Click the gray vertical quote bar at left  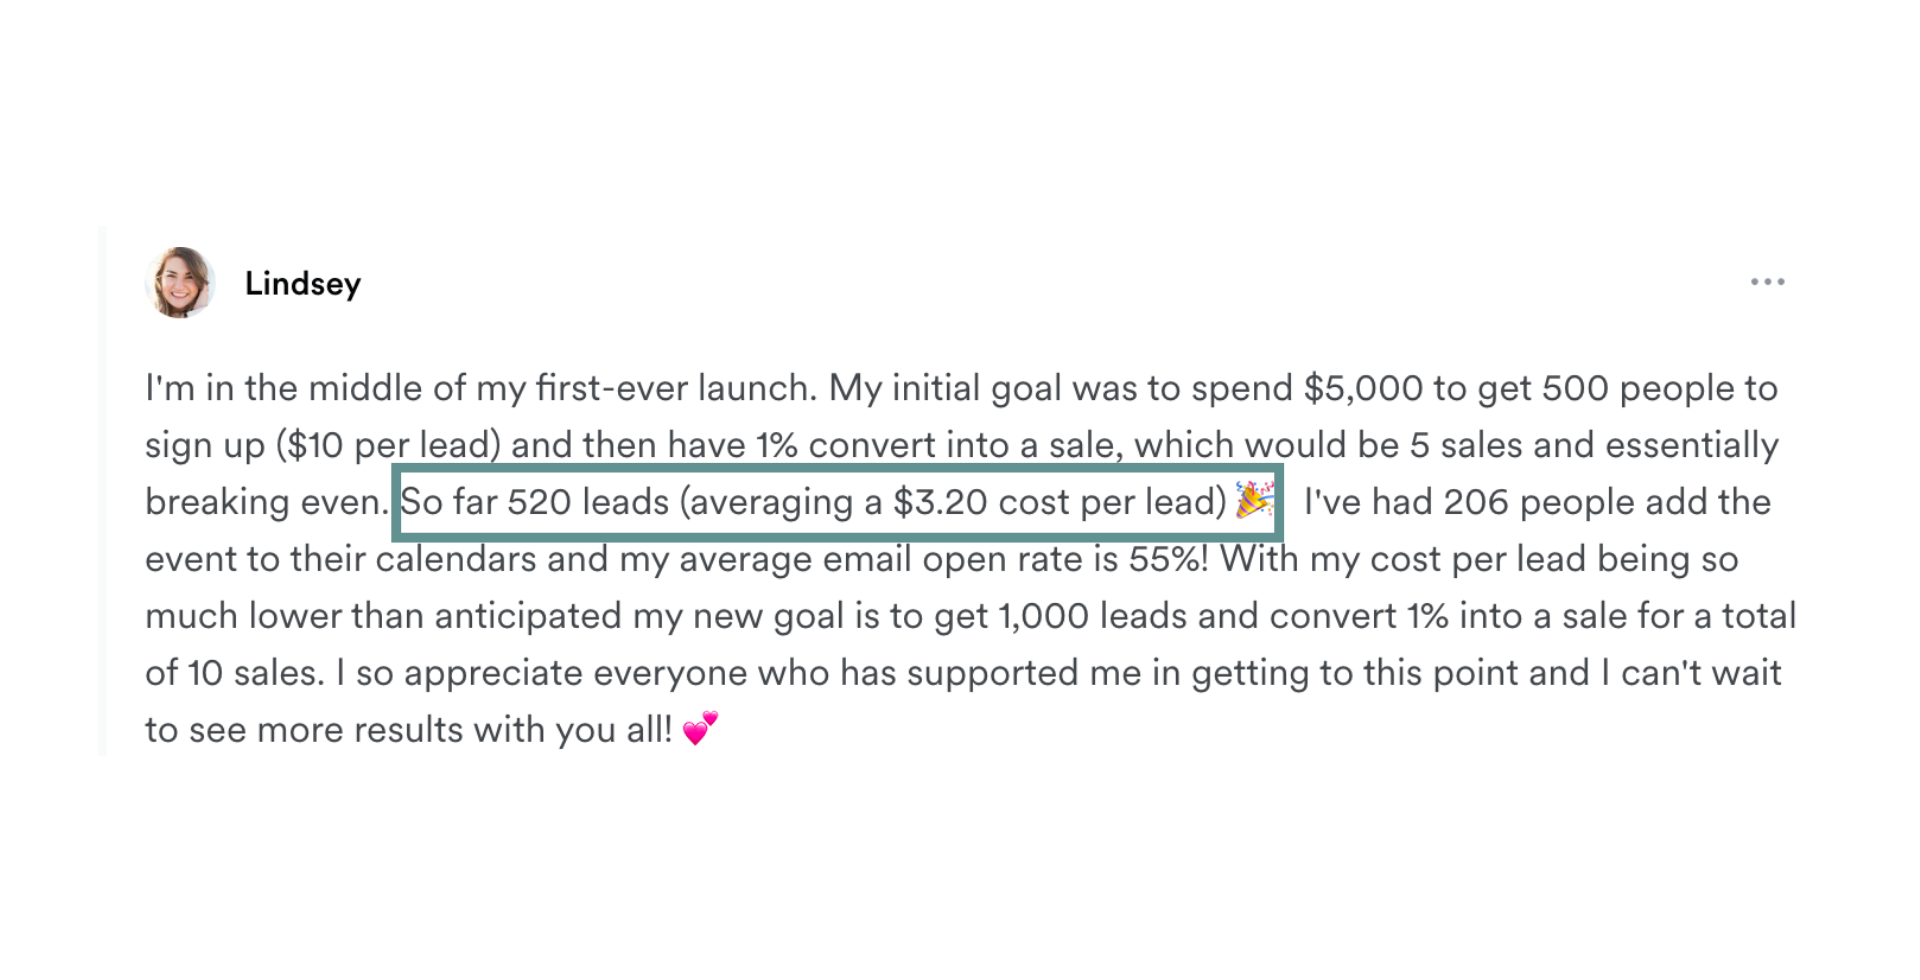tap(102, 490)
